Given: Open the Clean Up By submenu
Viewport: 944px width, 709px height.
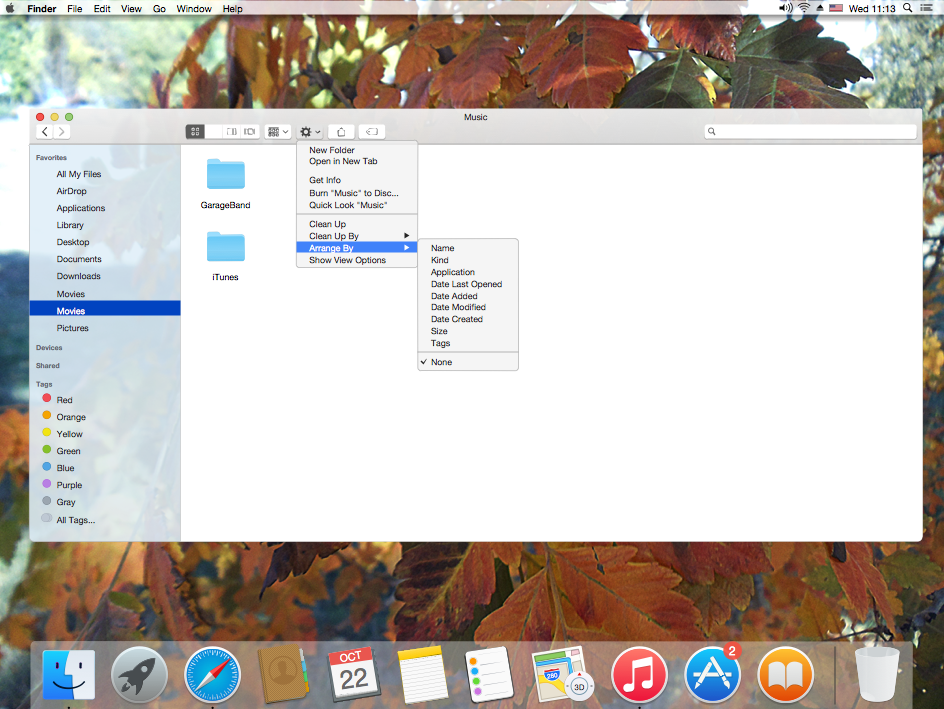Looking at the screenshot, I should [336, 236].
